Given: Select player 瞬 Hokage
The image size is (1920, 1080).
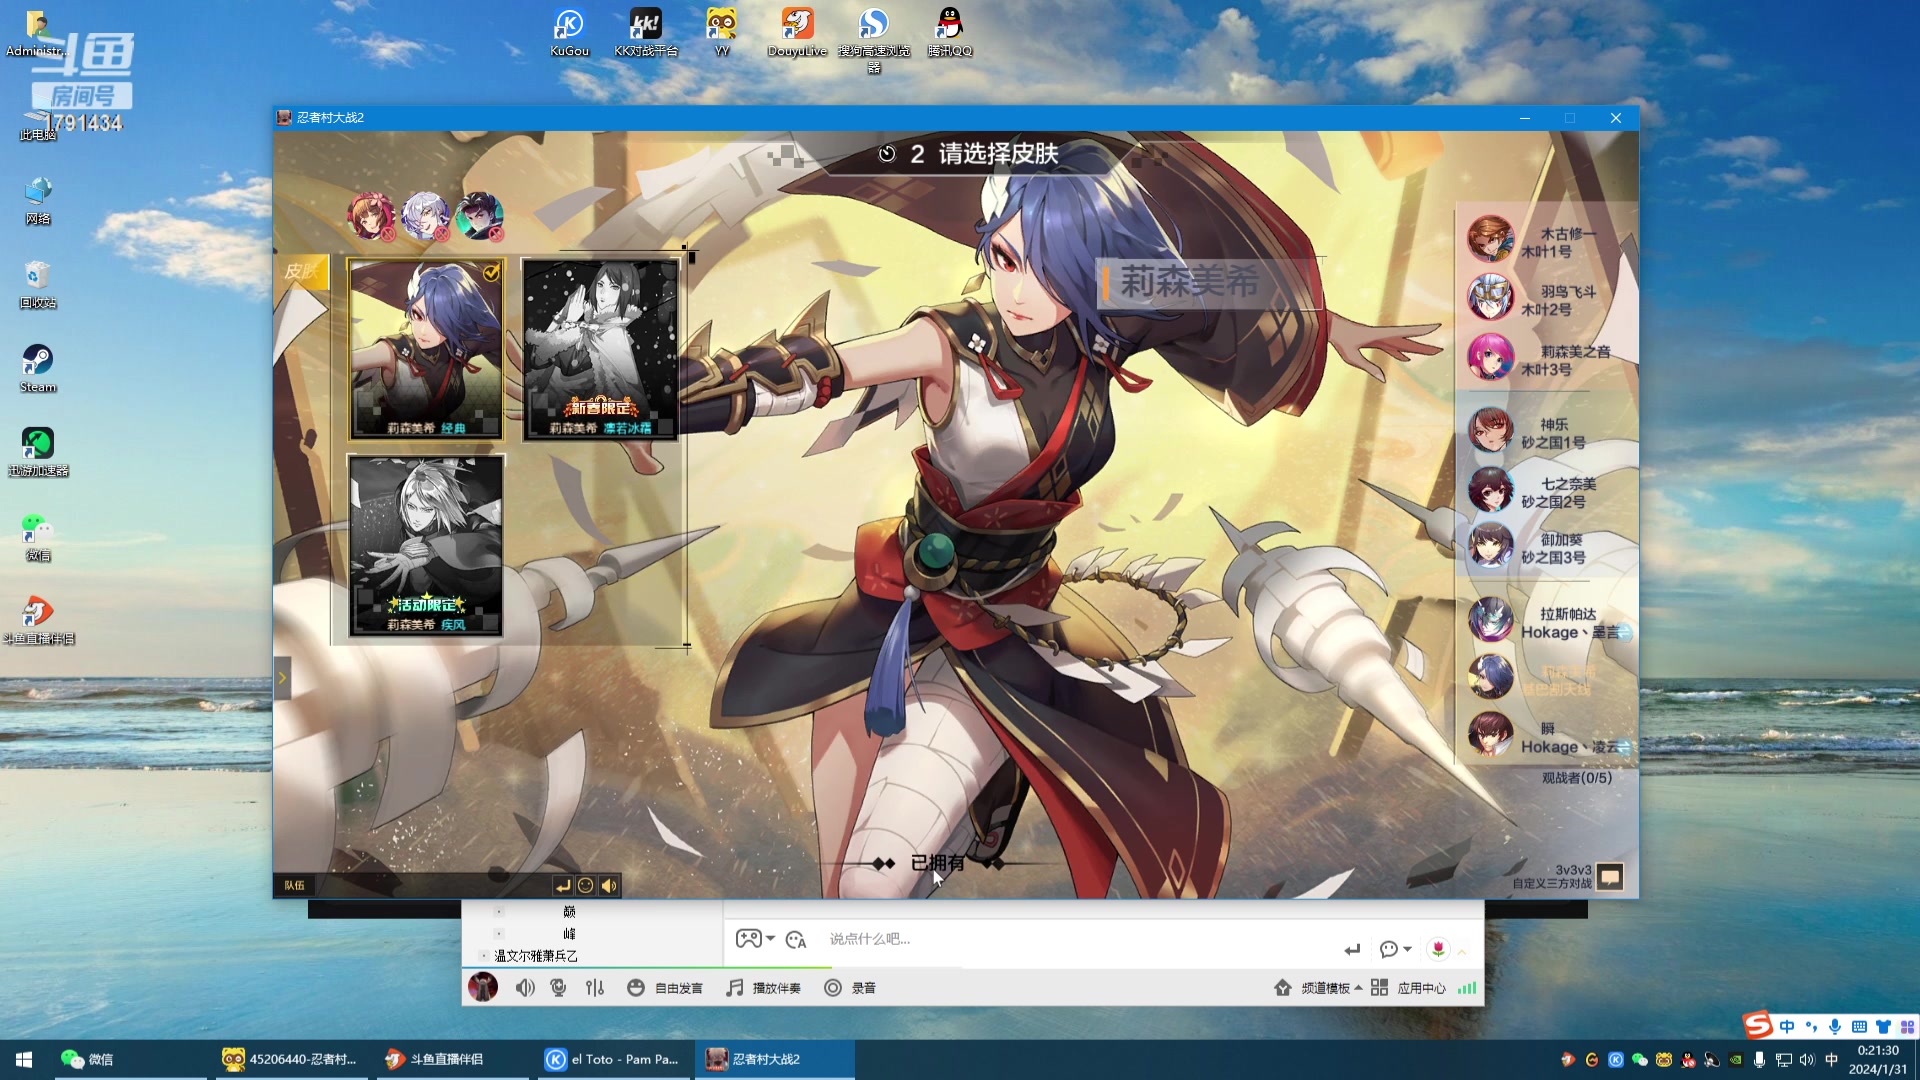Looking at the screenshot, I should 1546,737.
